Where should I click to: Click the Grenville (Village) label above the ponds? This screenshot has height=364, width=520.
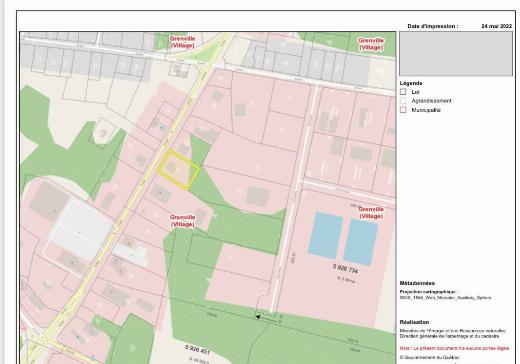(371, 213)
